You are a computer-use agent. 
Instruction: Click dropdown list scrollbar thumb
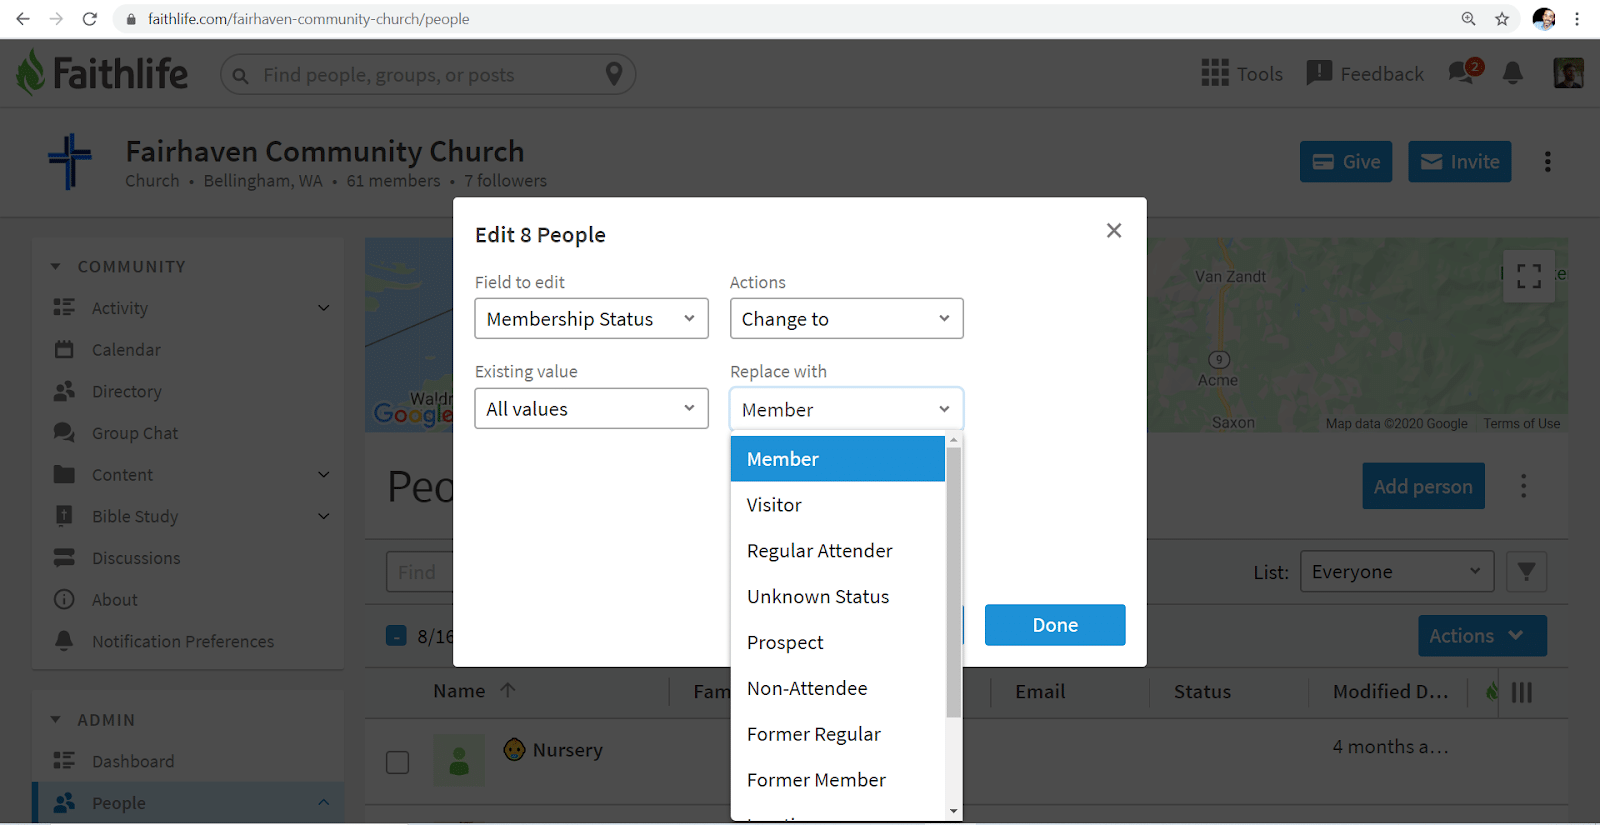954,582
